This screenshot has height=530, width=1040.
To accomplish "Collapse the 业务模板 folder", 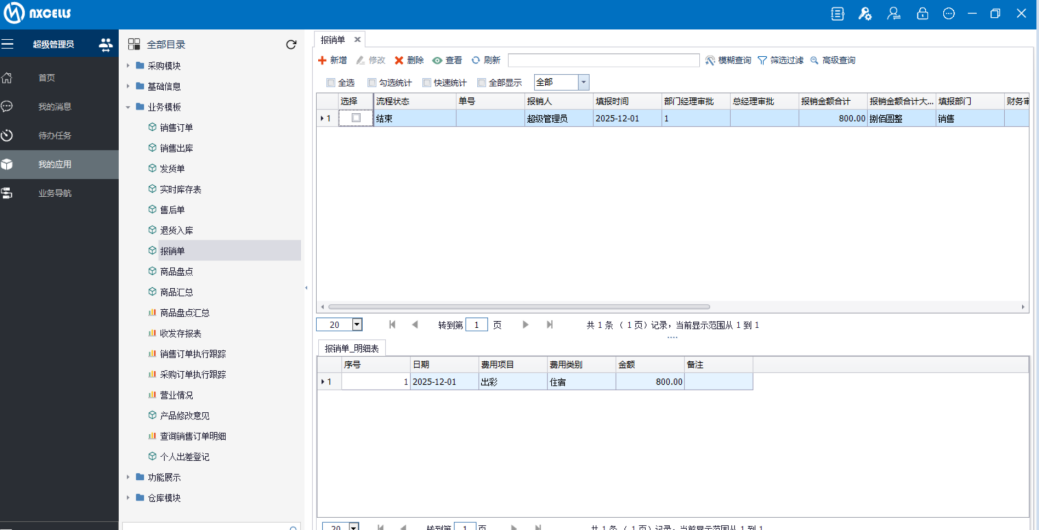I will [128, 107].
